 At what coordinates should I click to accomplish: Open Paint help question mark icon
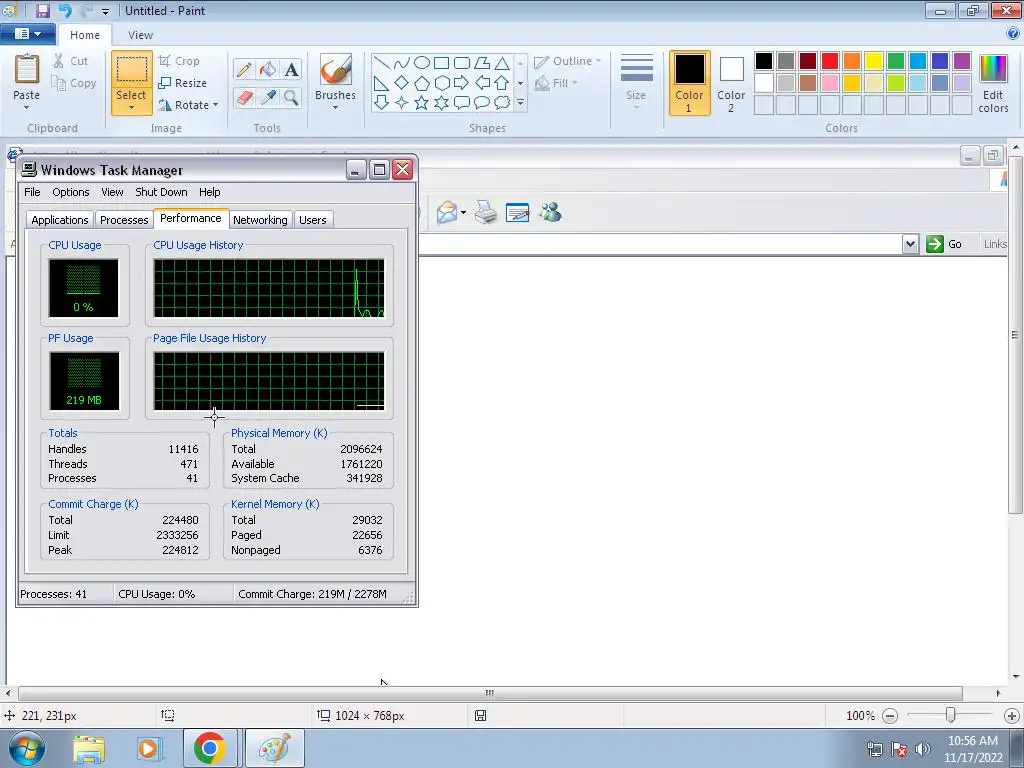(x=1013, y=34)
